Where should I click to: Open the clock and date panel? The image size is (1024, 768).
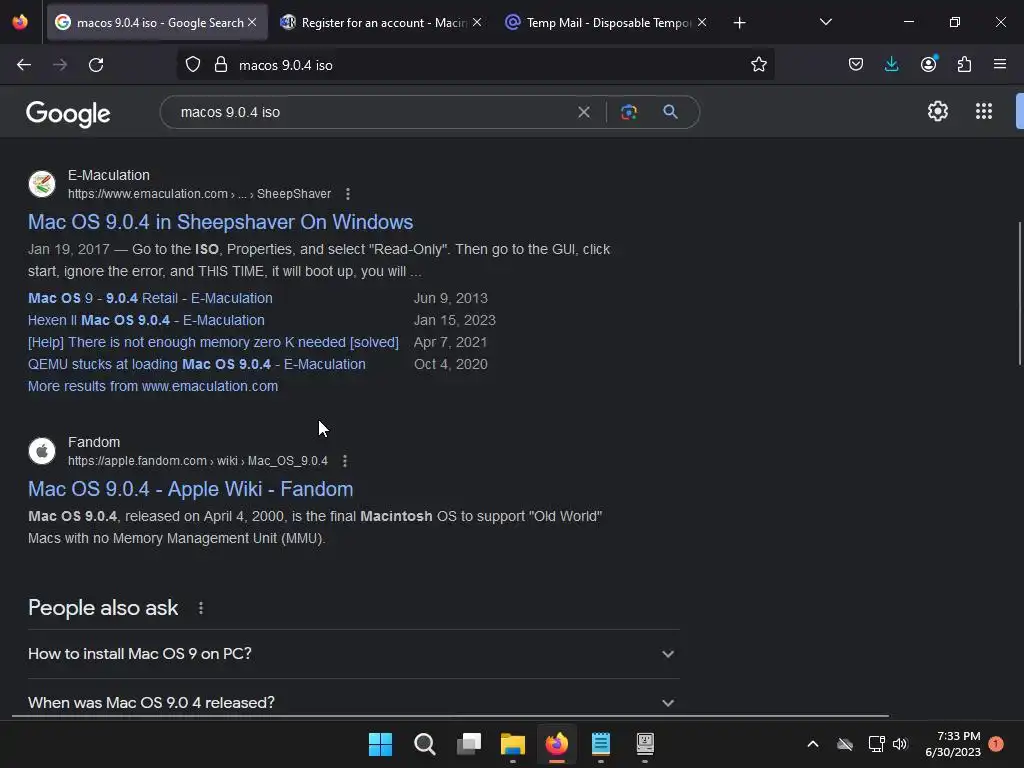(x=952, y=744)
